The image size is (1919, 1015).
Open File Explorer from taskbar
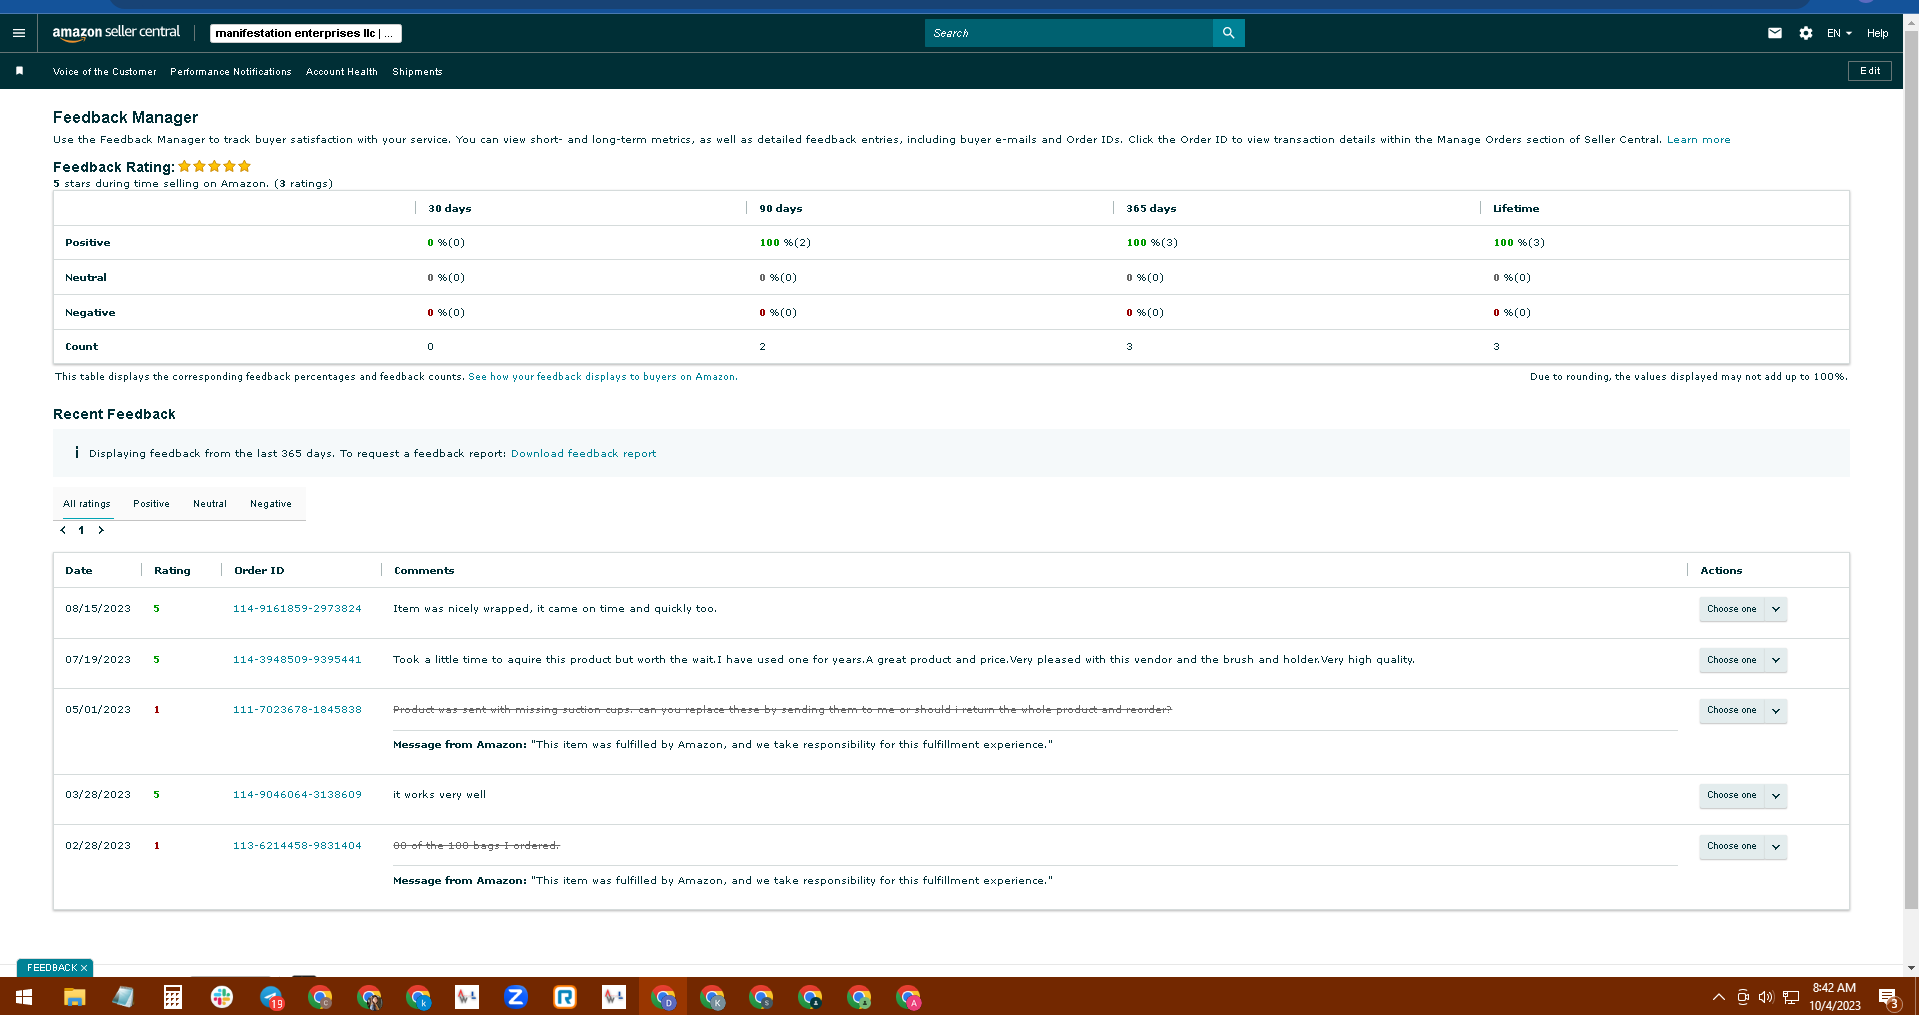tap(74, 997)
